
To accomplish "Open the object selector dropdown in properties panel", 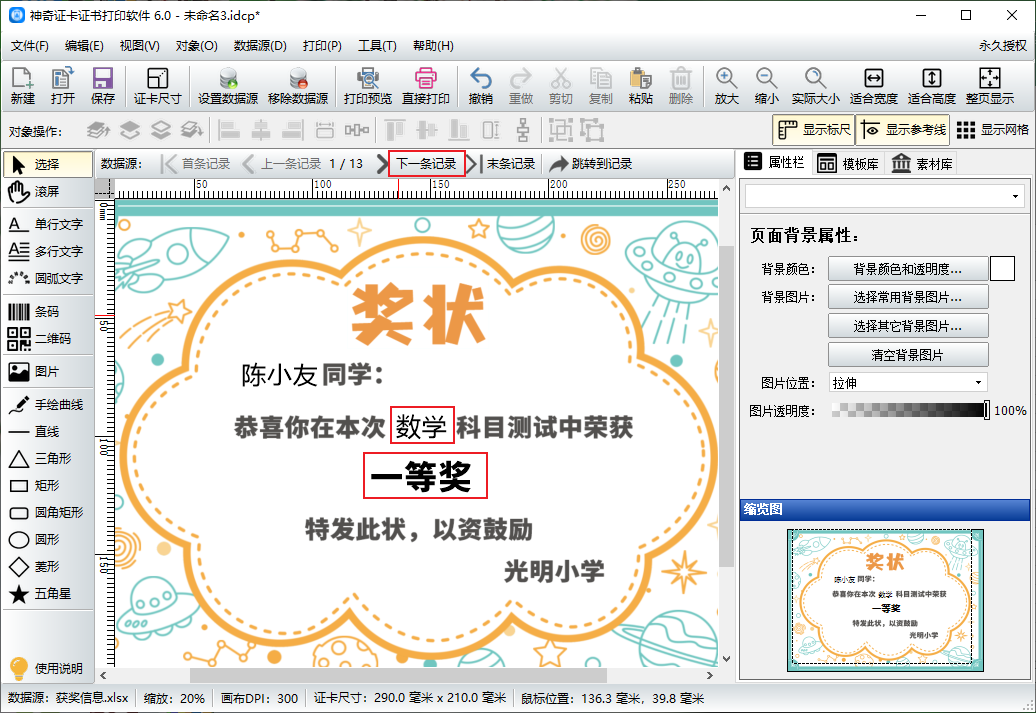I will click(884, 196).
